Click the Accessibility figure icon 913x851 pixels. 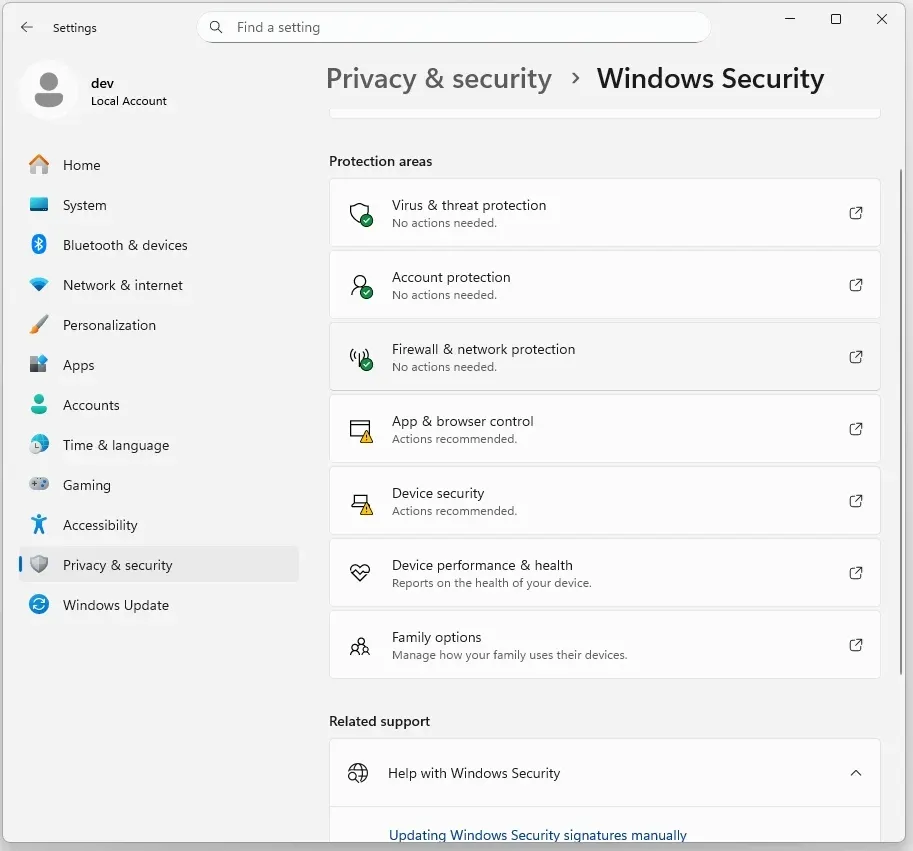(39, 524)
